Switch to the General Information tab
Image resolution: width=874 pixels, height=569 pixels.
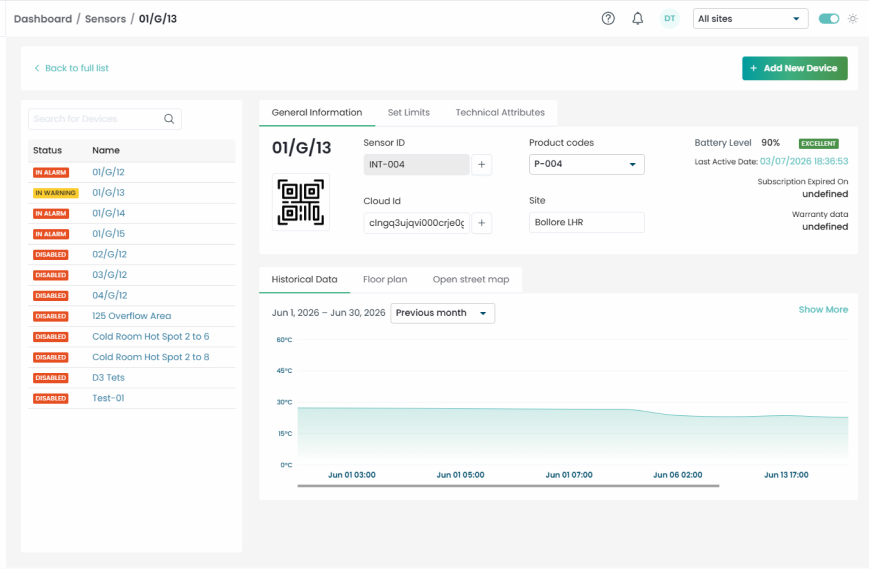pyautogui.click(x=317, y=113)
